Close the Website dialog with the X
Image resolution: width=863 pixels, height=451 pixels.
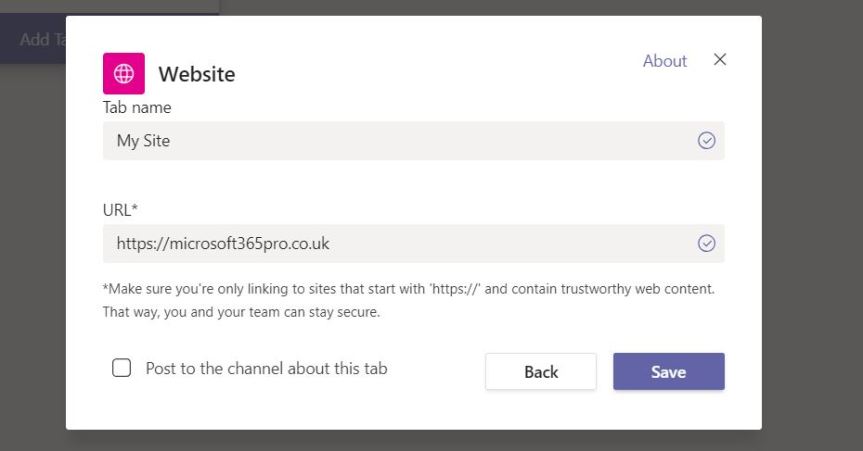click(x=719, y=60)
